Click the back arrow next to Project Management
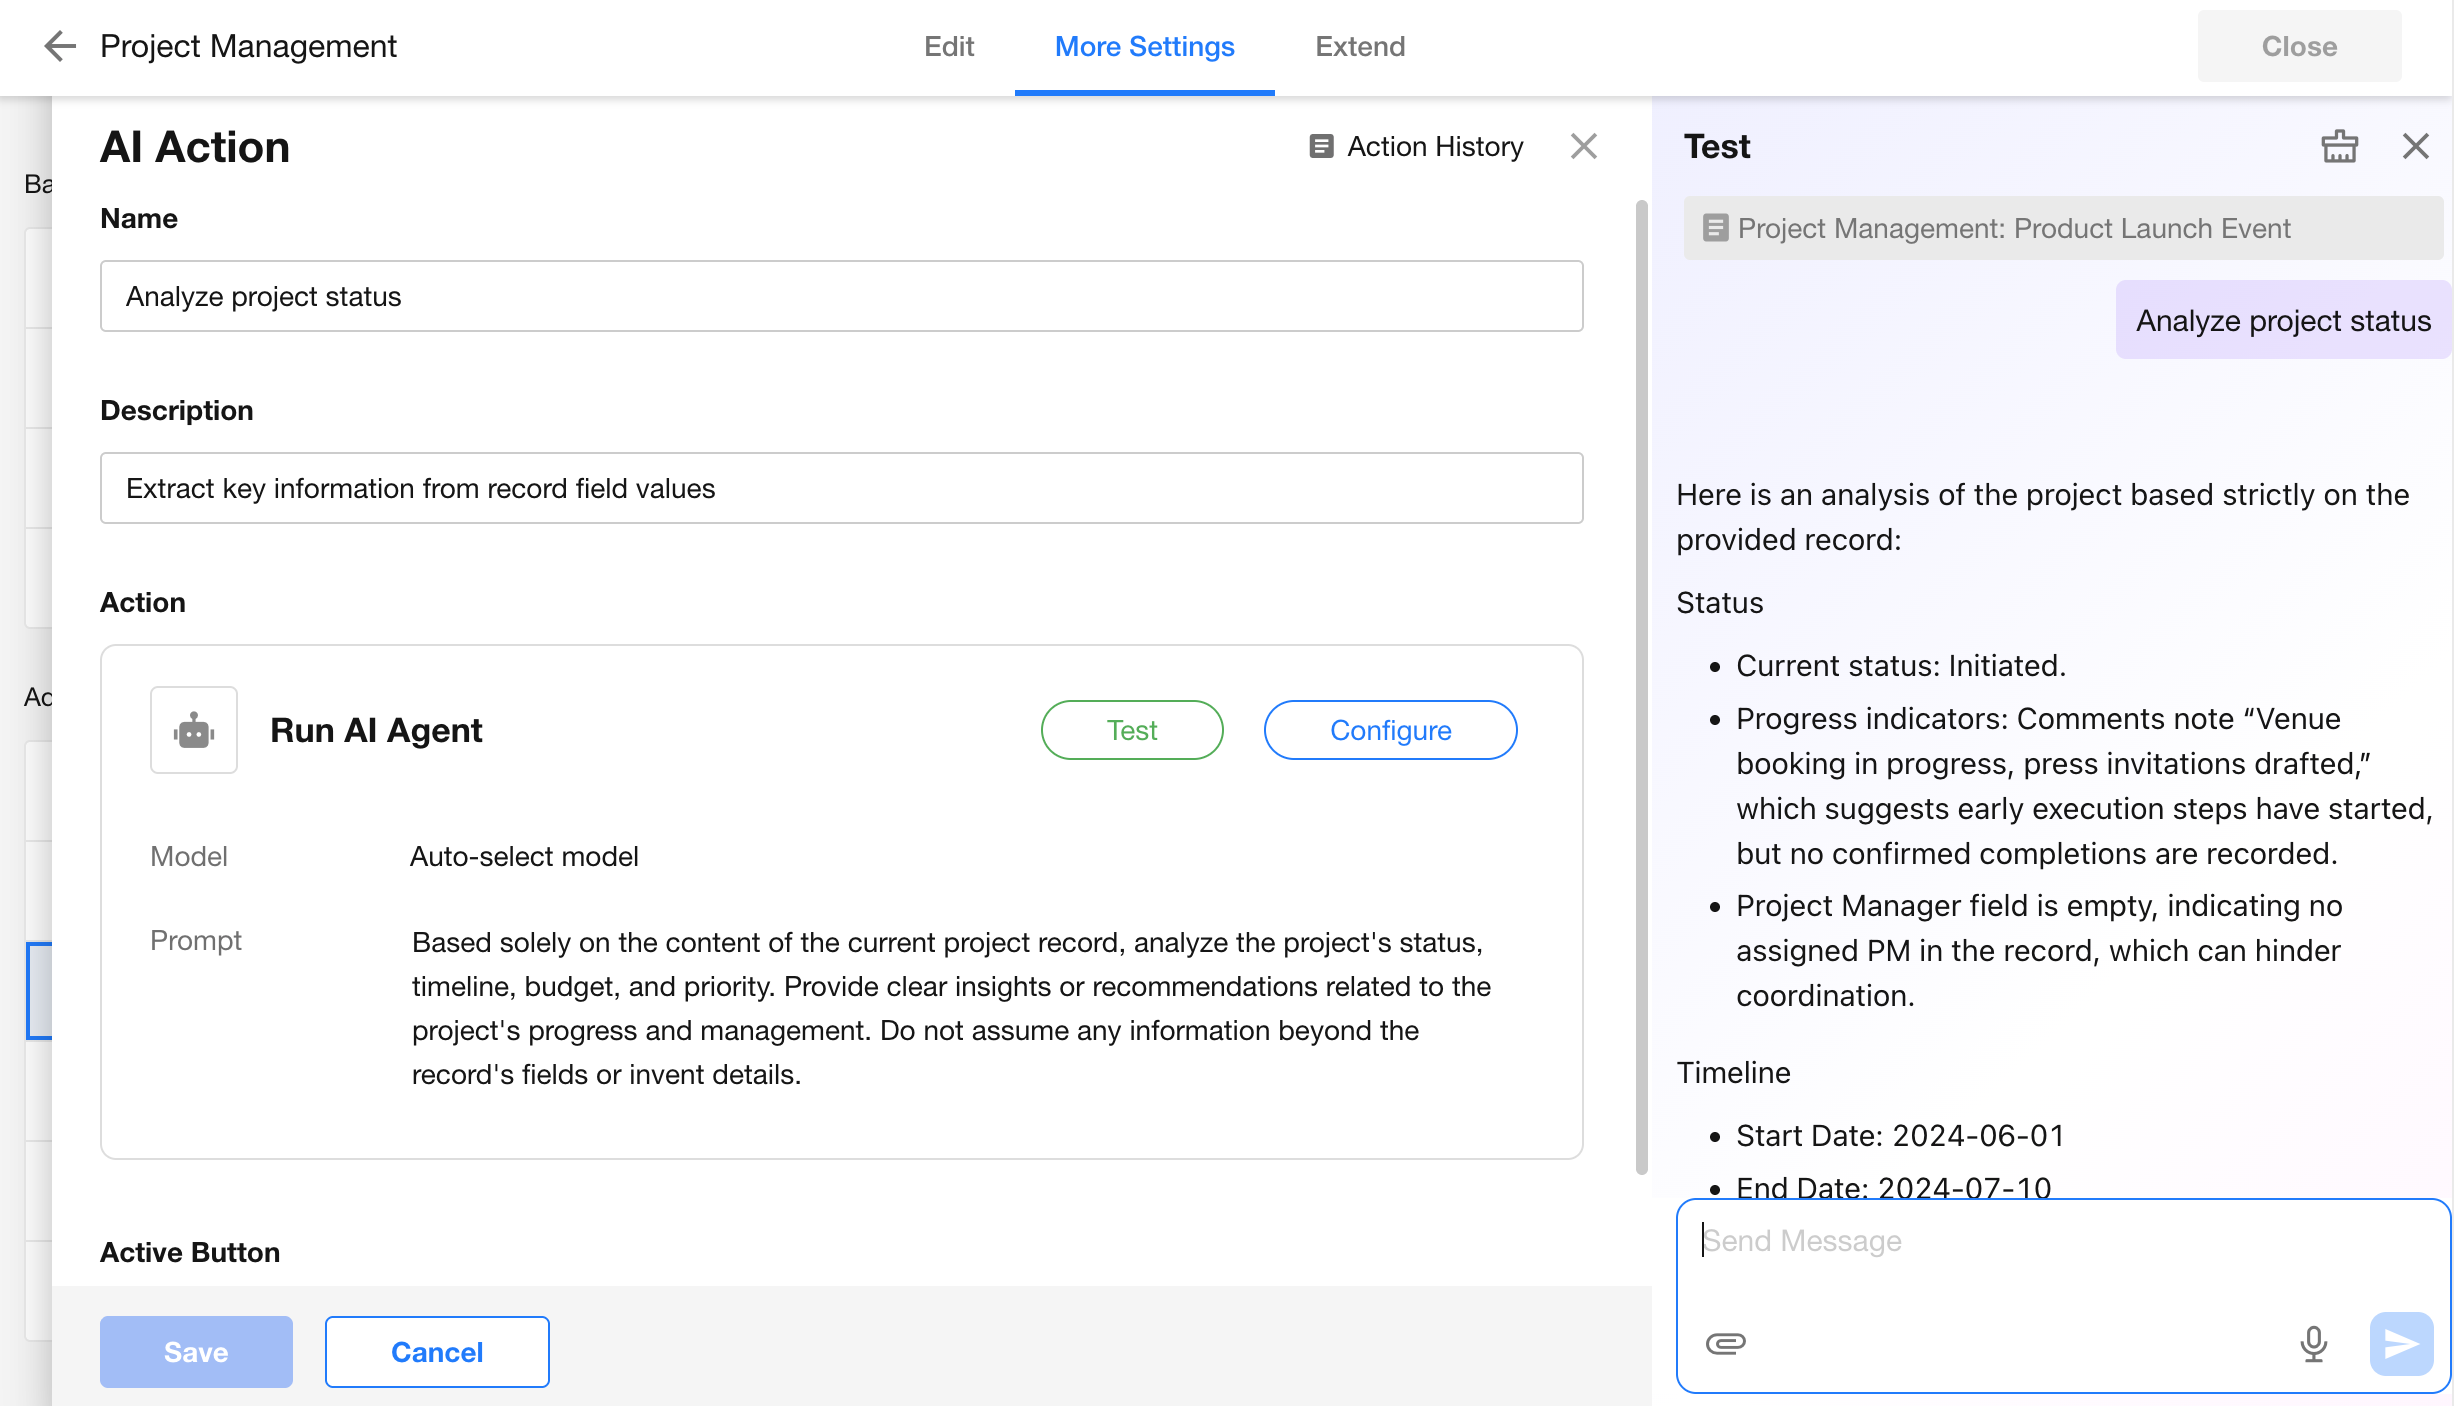Screen dimensions: 2456x1406 pyautogui.click(x=60, y=46)
